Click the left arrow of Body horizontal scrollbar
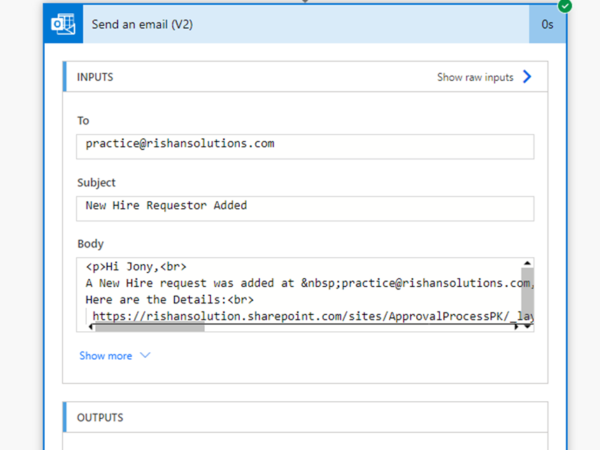 click(91, 327)
